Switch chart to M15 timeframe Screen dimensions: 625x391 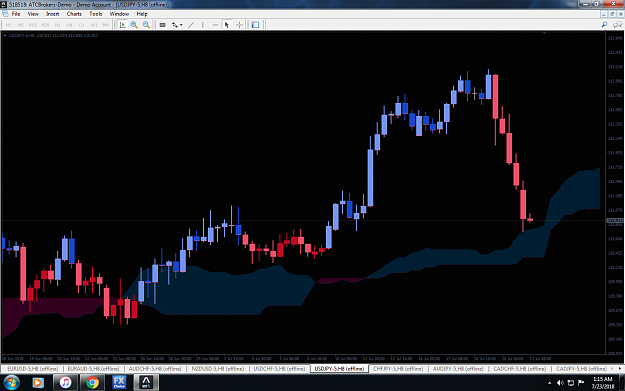click(x=33, y=25)
